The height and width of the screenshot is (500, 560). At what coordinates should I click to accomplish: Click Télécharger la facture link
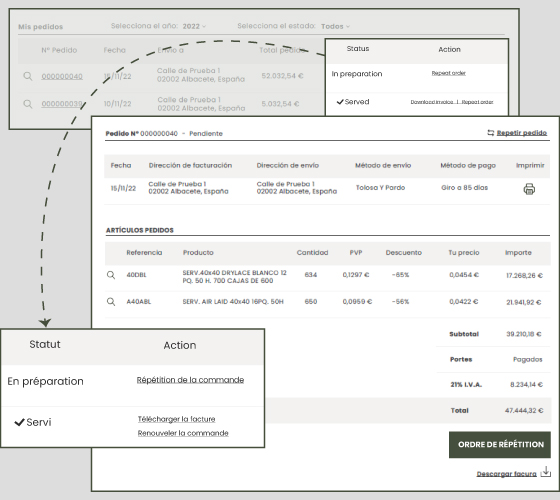pos(176,419)
